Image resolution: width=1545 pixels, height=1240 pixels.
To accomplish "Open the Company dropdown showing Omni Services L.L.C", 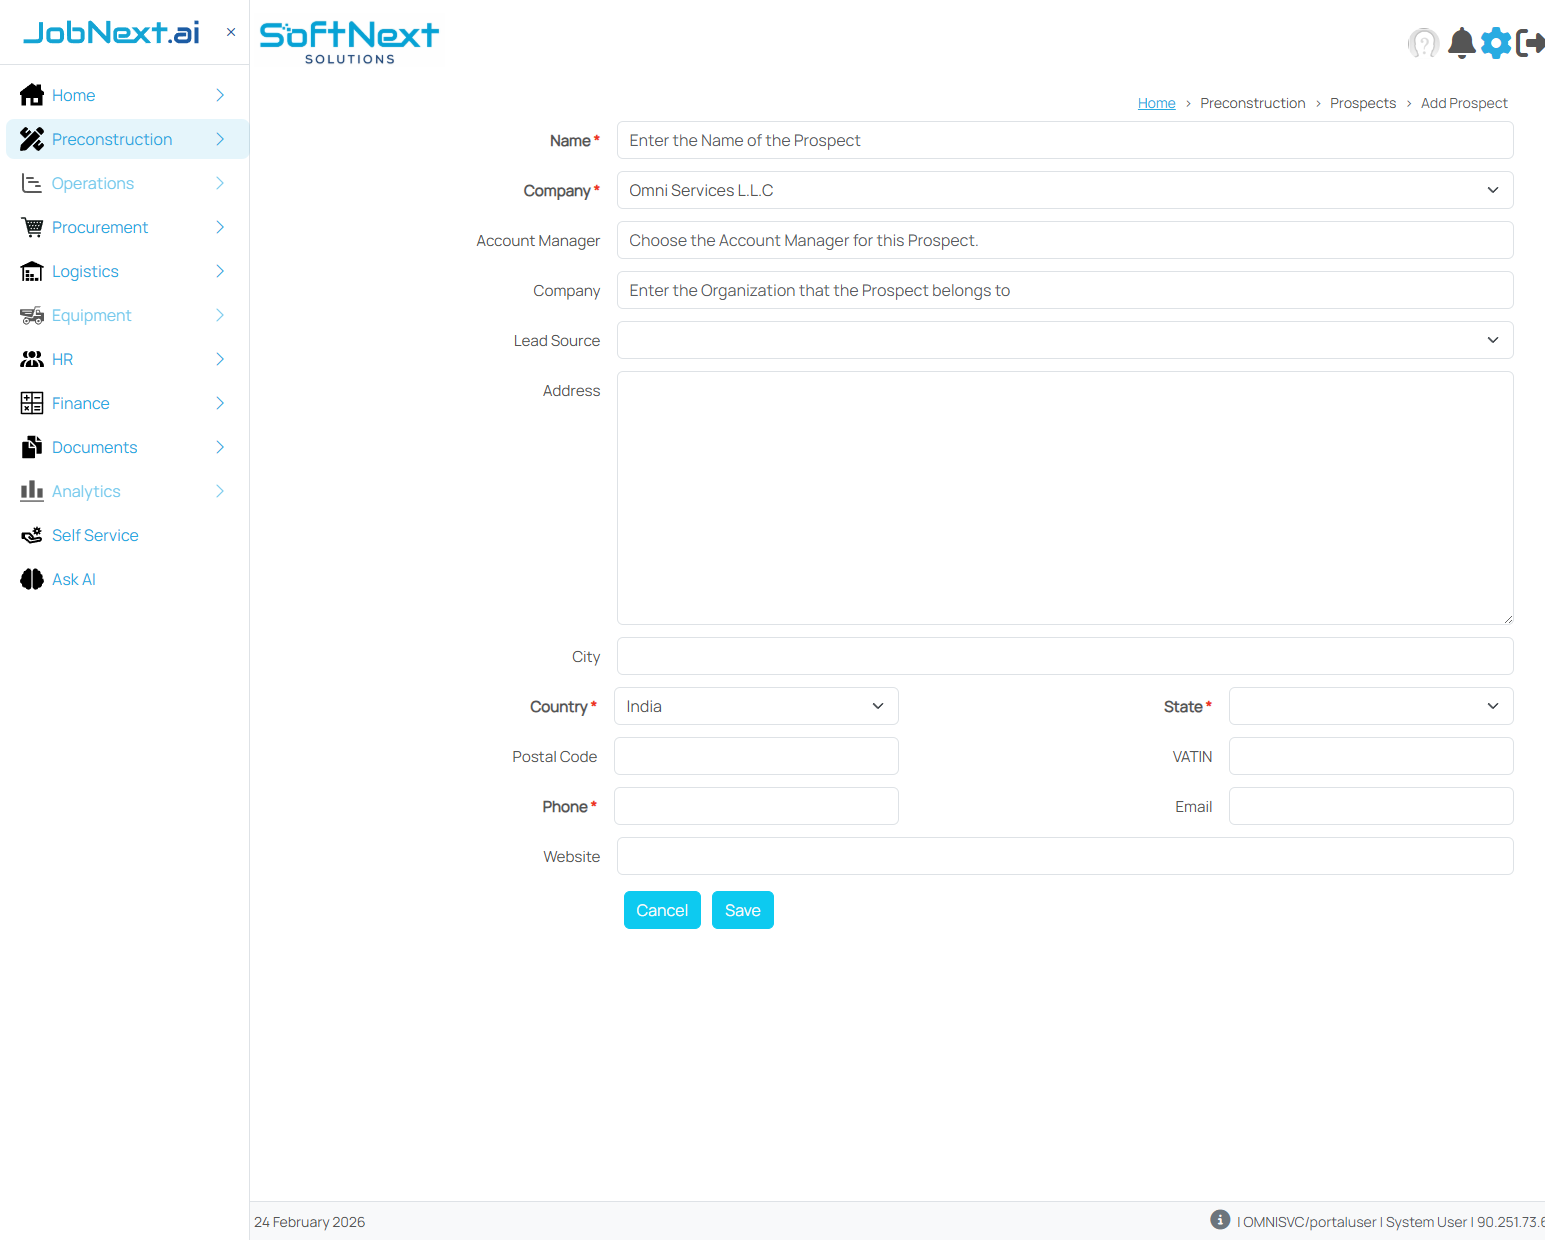I will (x=1064, y=190).
